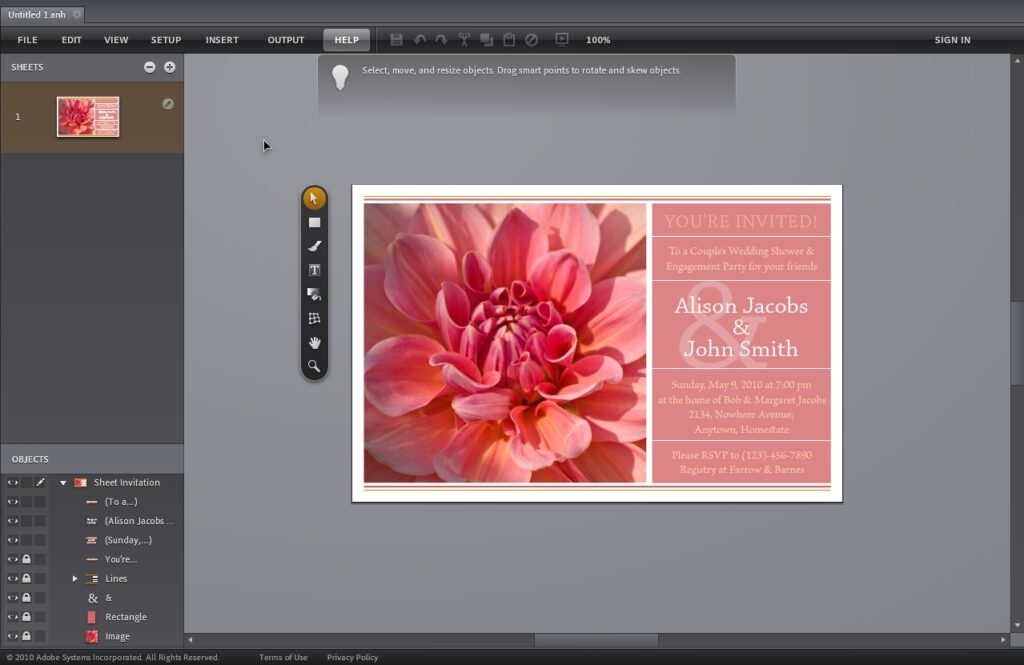Viewport: 1024px width, 665px height.
Task: Collapse the Sheet Invitation object tree
Action: [x=63, y=482]
